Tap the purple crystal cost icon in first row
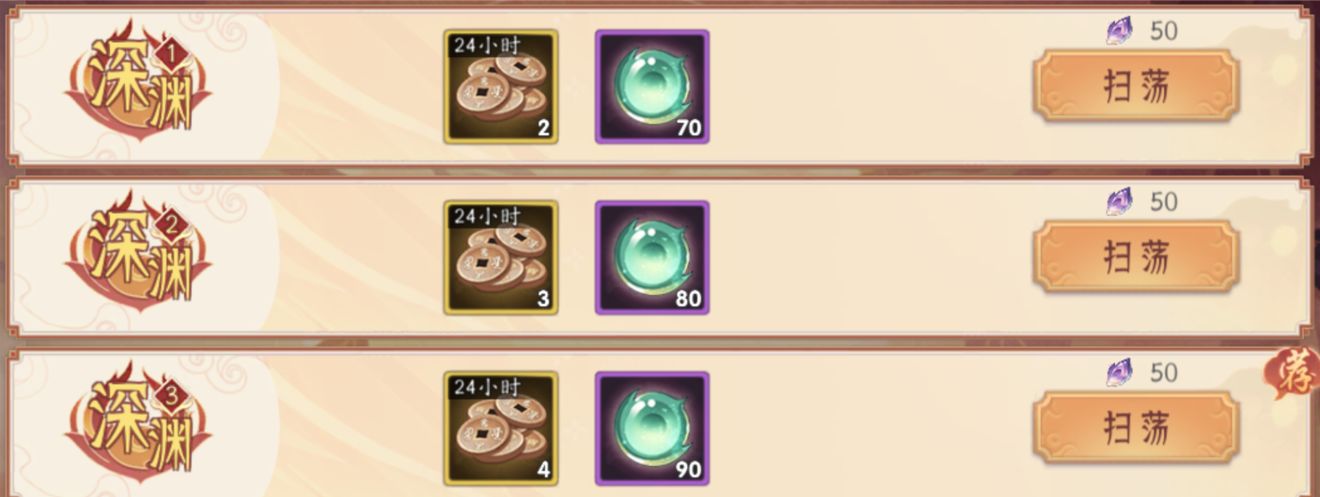 click(1121, 31)
